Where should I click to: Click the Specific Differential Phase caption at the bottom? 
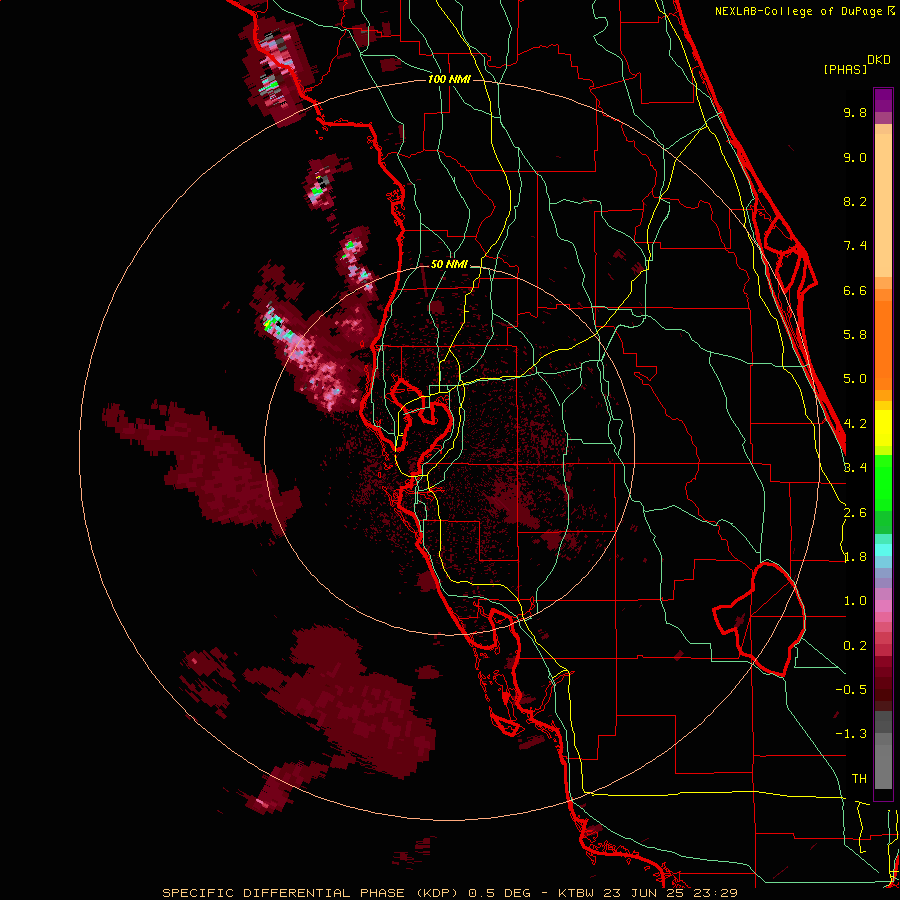(450, 893)
